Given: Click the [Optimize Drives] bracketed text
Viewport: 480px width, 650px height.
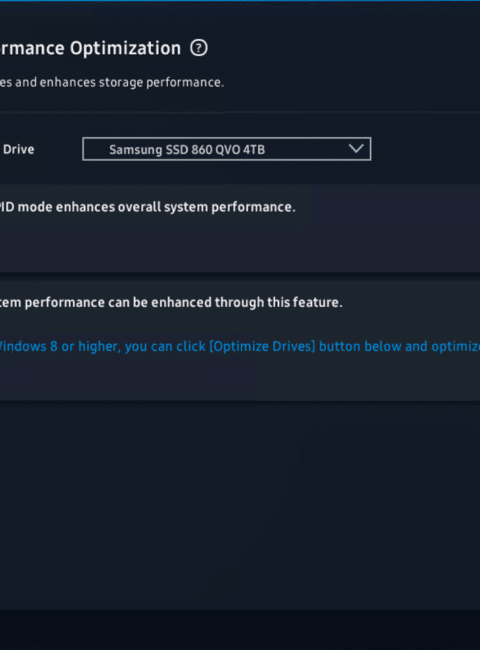Looking at the screenshot, I should click(262, 346).
